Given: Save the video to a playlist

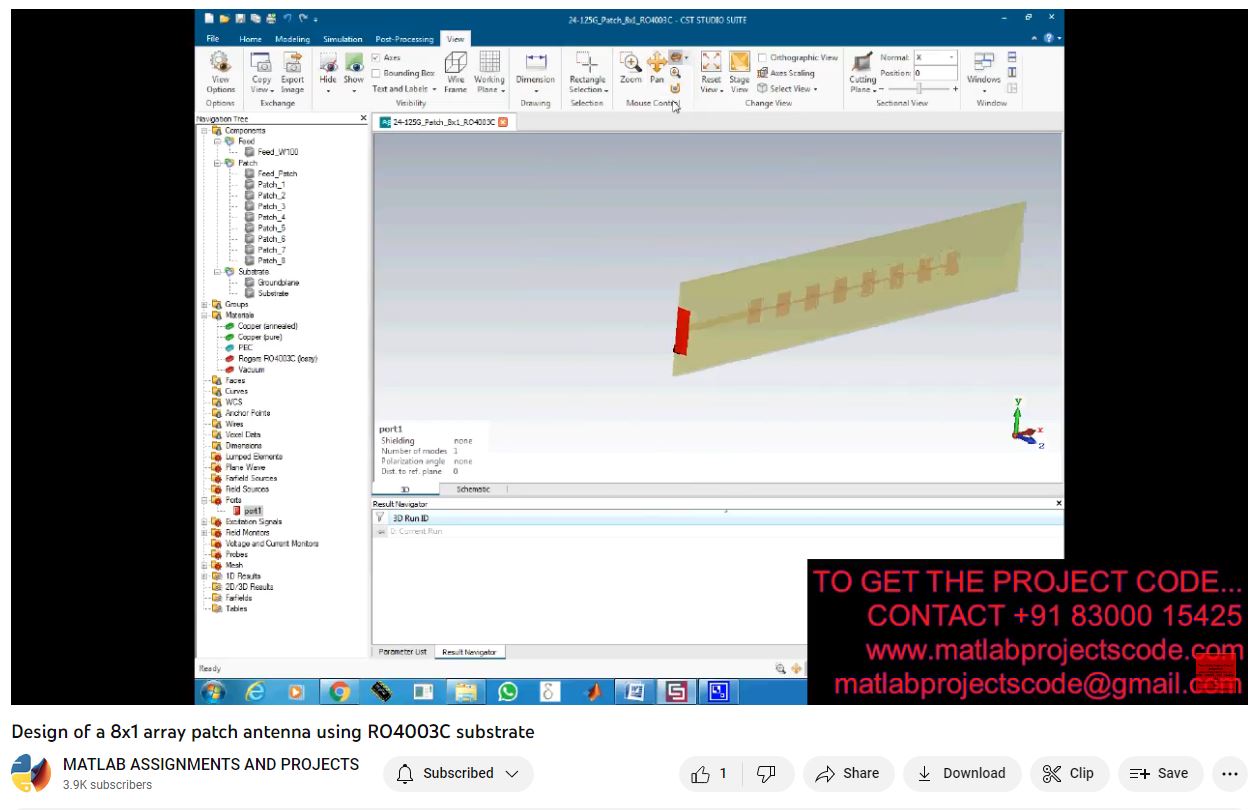Looking at the screenshot, I should [1159, 773].
